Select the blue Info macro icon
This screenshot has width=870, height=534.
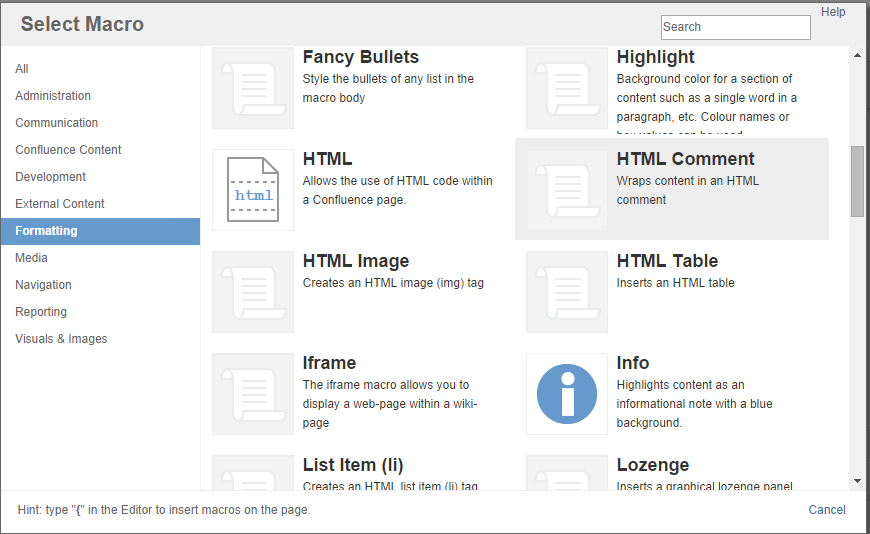[567, 394]
